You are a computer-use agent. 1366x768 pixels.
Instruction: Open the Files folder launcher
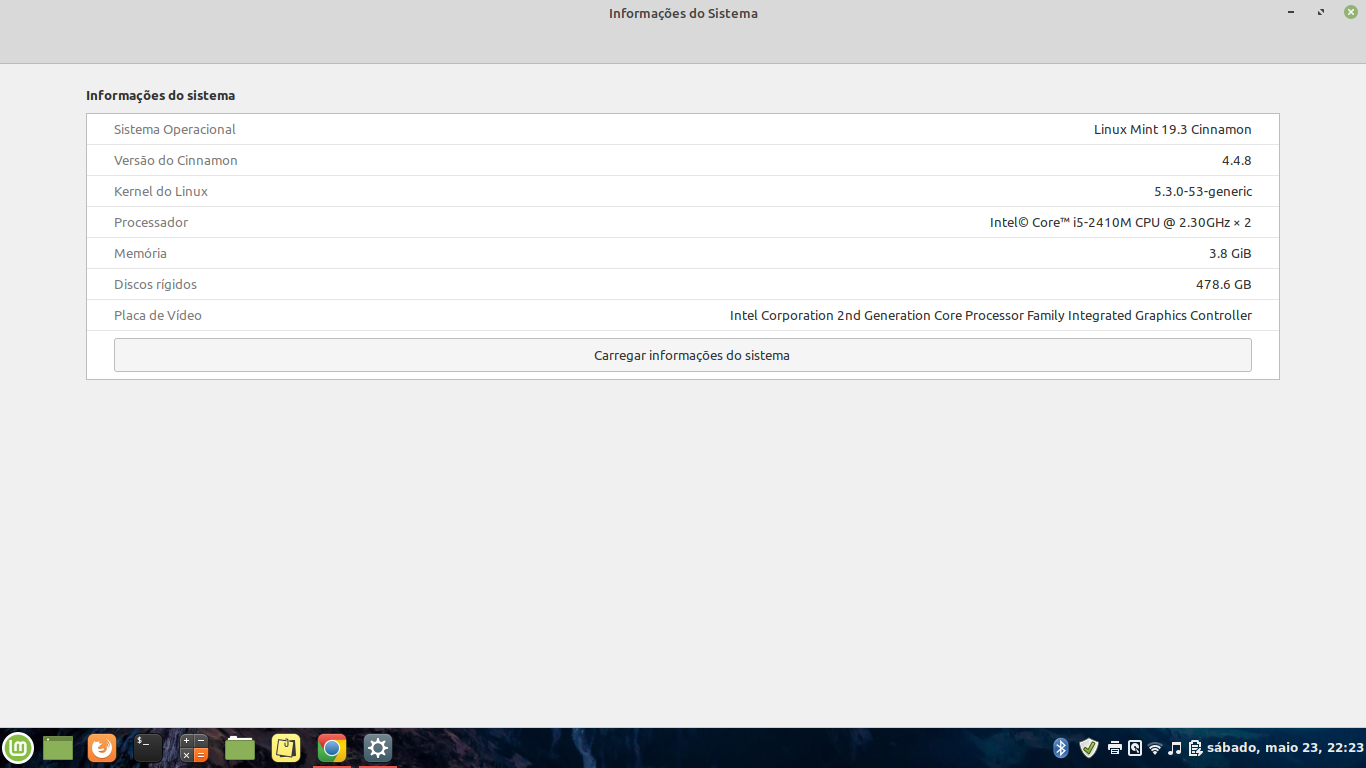tap(240, 748)
